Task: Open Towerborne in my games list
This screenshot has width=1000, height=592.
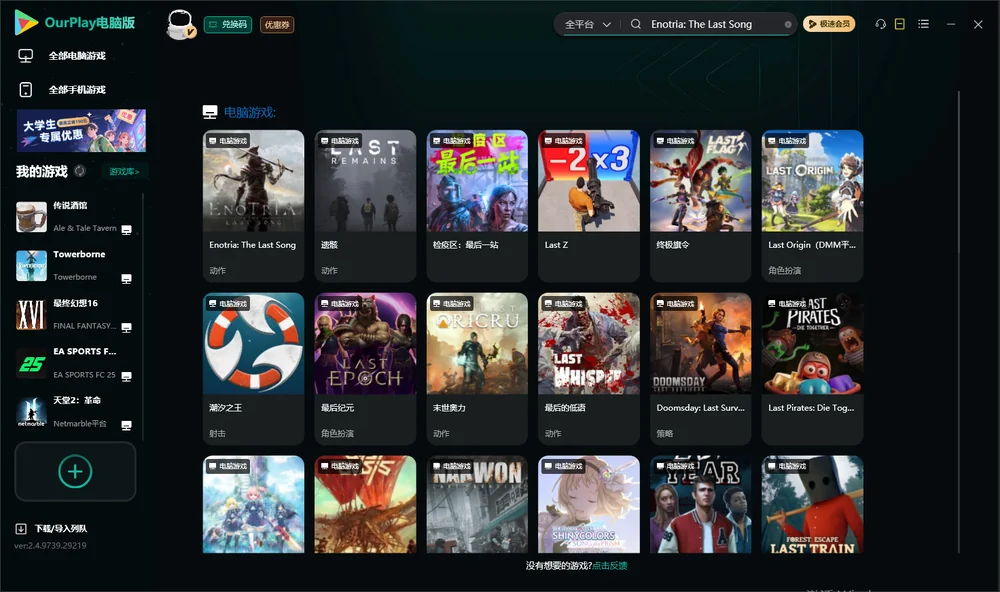Action: [x=75, y=265]
